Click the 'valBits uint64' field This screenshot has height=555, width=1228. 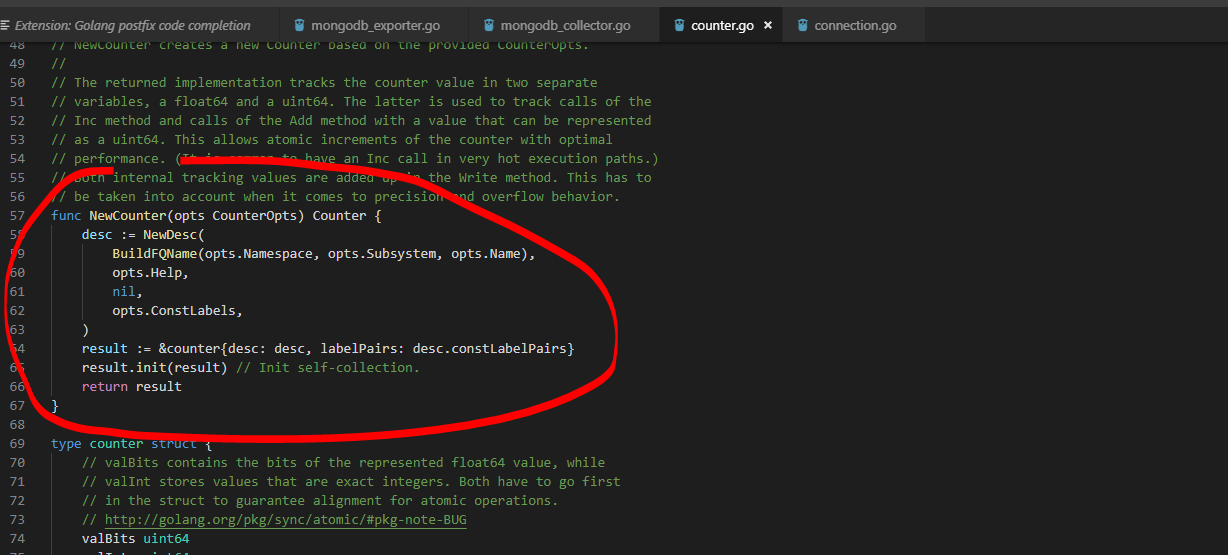(x=135, y=538)
